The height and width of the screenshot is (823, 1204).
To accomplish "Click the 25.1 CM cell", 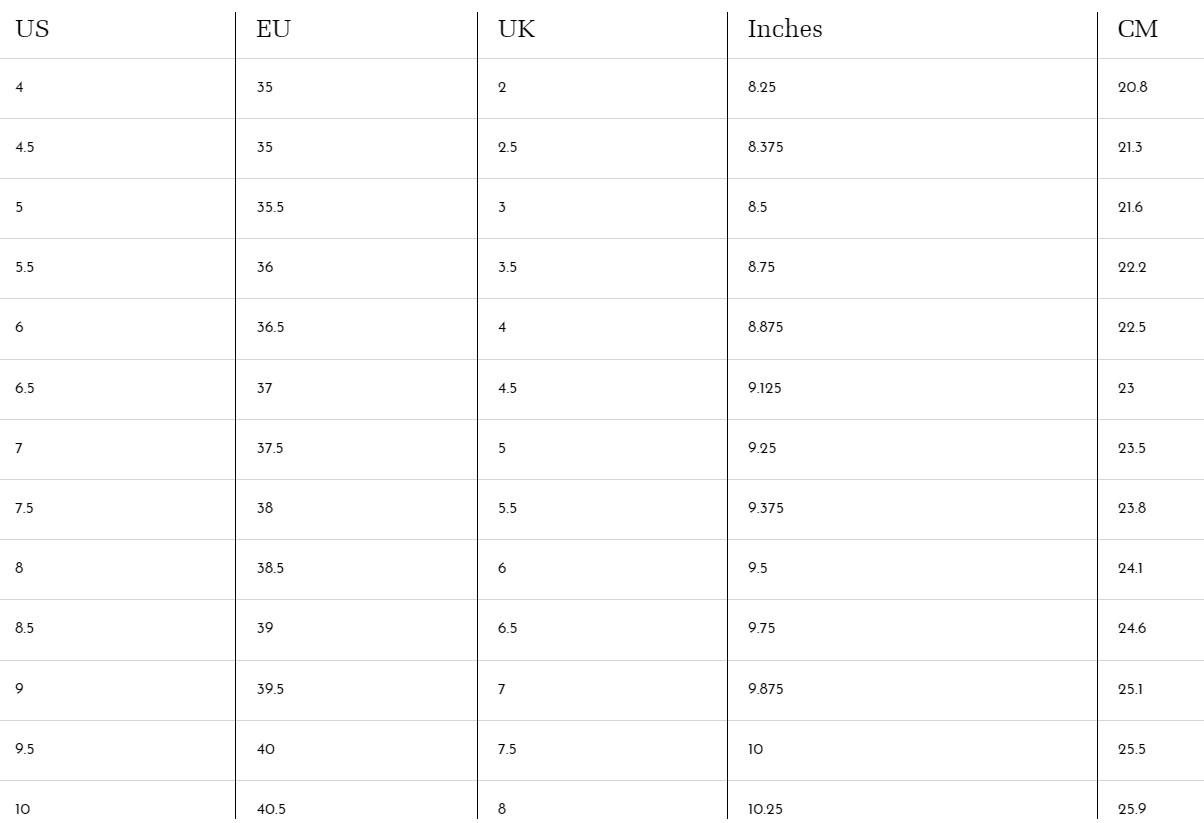I will (x=1130, y=689).
